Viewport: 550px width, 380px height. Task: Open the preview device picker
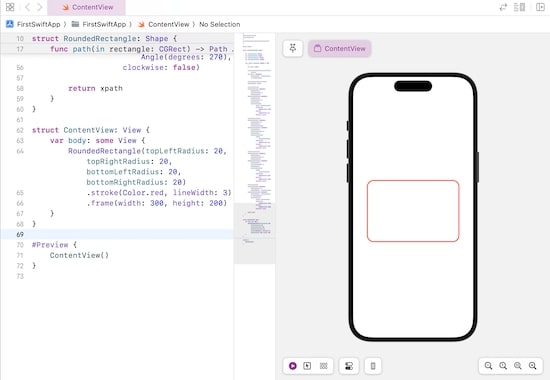(373, 366)
